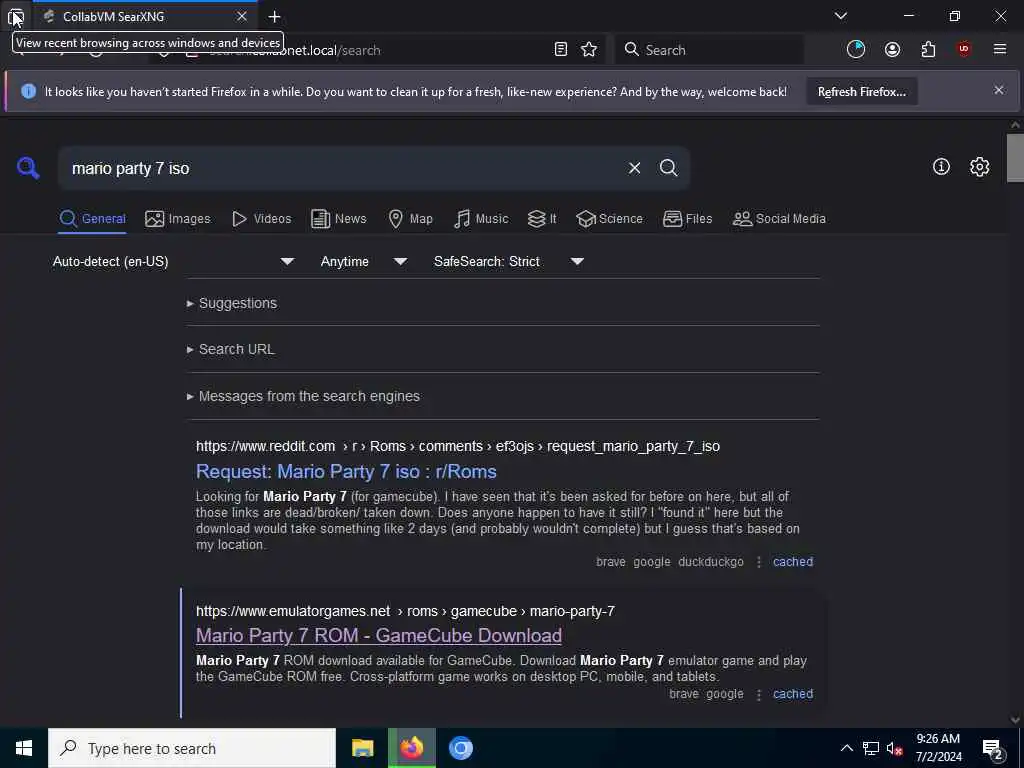Clear the search query with X icon

[634, 168]
